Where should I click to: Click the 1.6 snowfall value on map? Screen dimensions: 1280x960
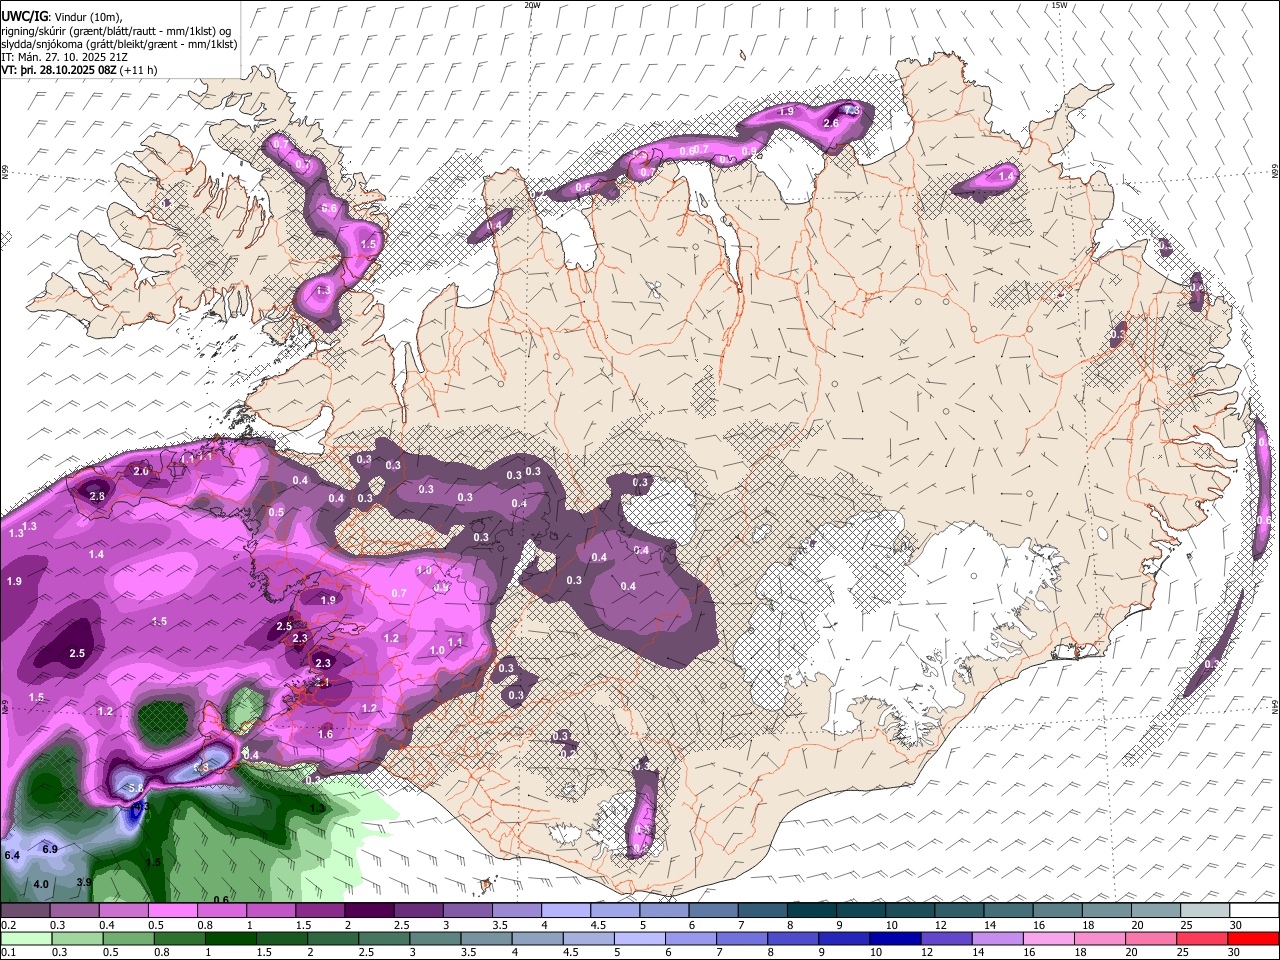[x=325, y=734]
